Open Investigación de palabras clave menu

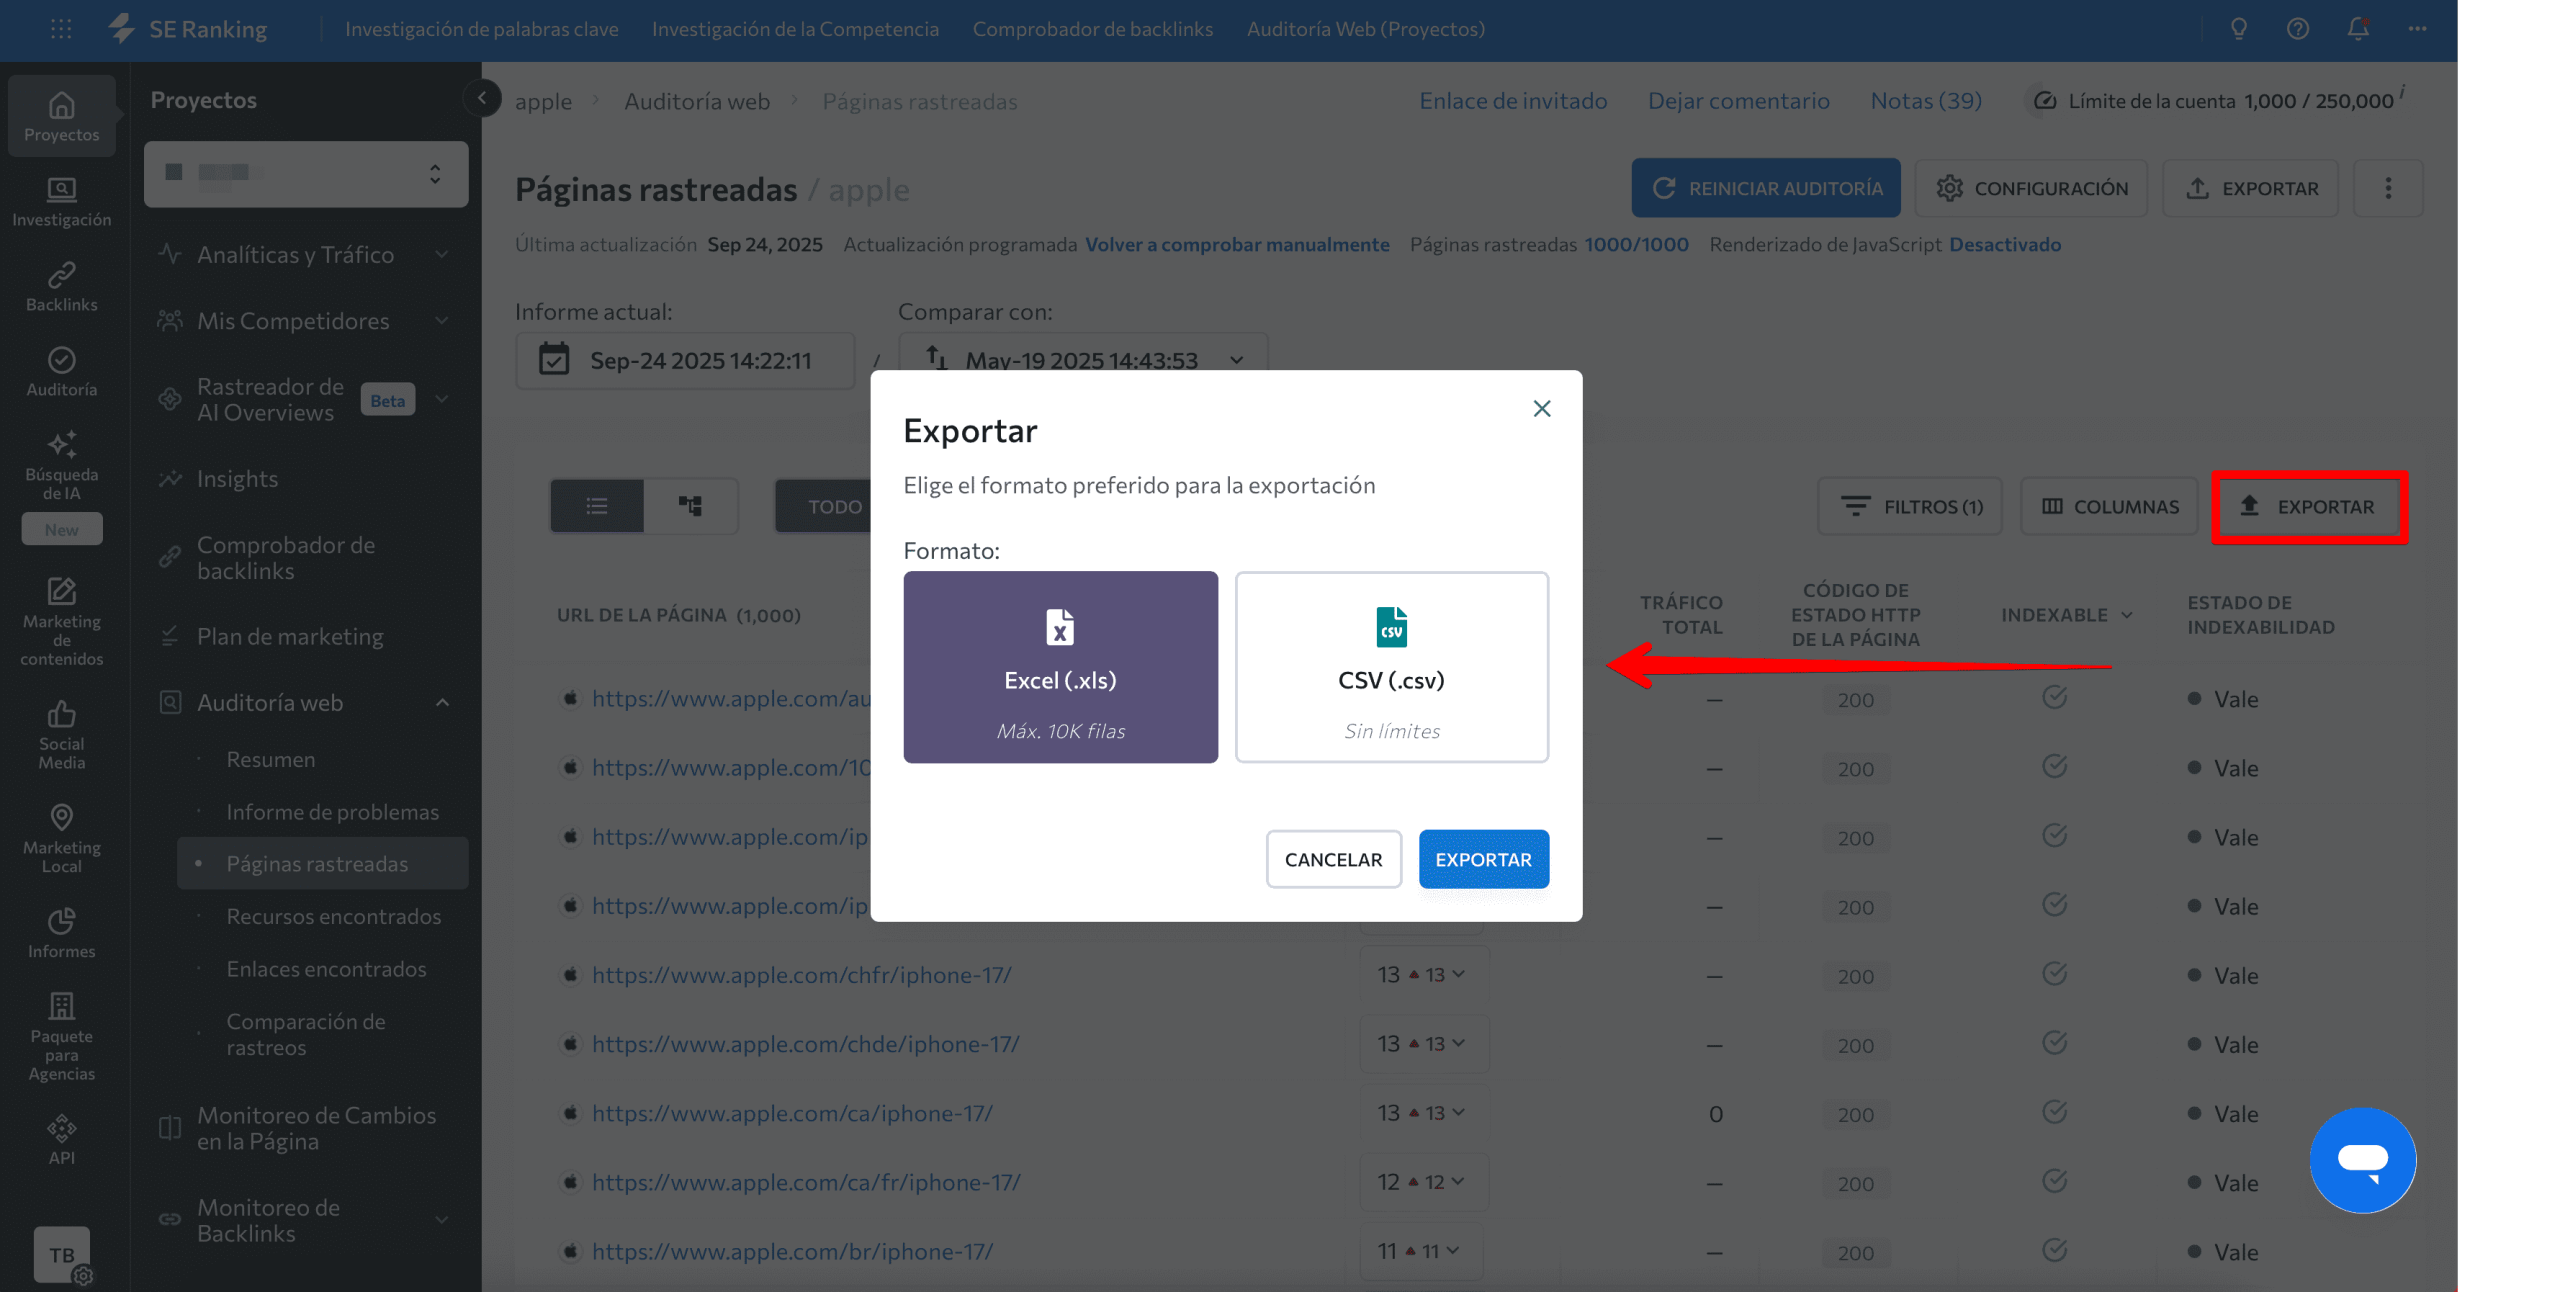pyautogui.click(x=482, y=29)
